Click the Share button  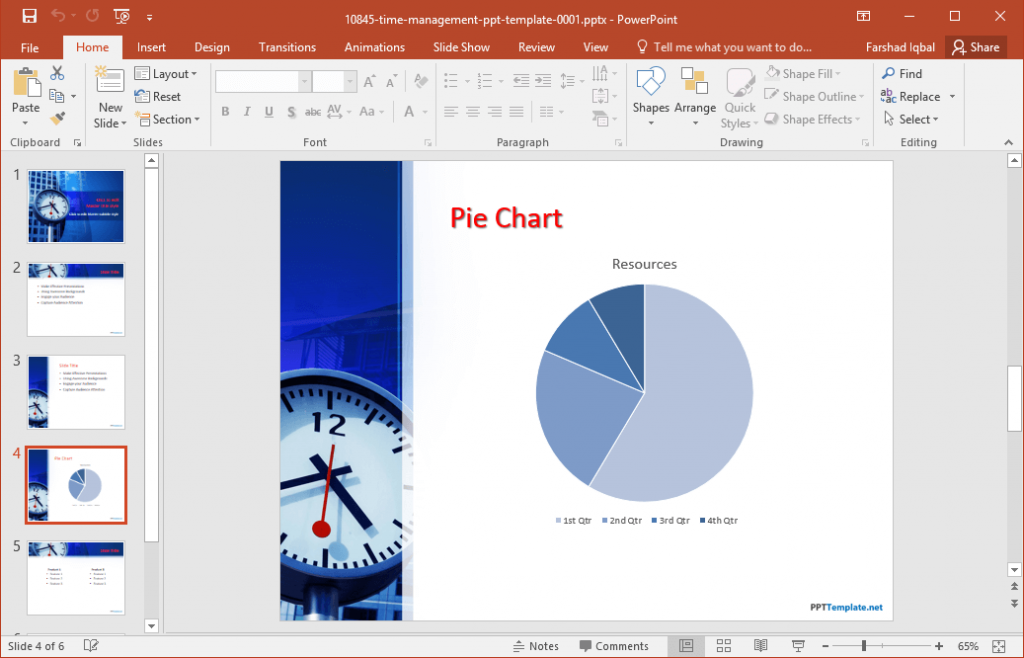[976, 46]
